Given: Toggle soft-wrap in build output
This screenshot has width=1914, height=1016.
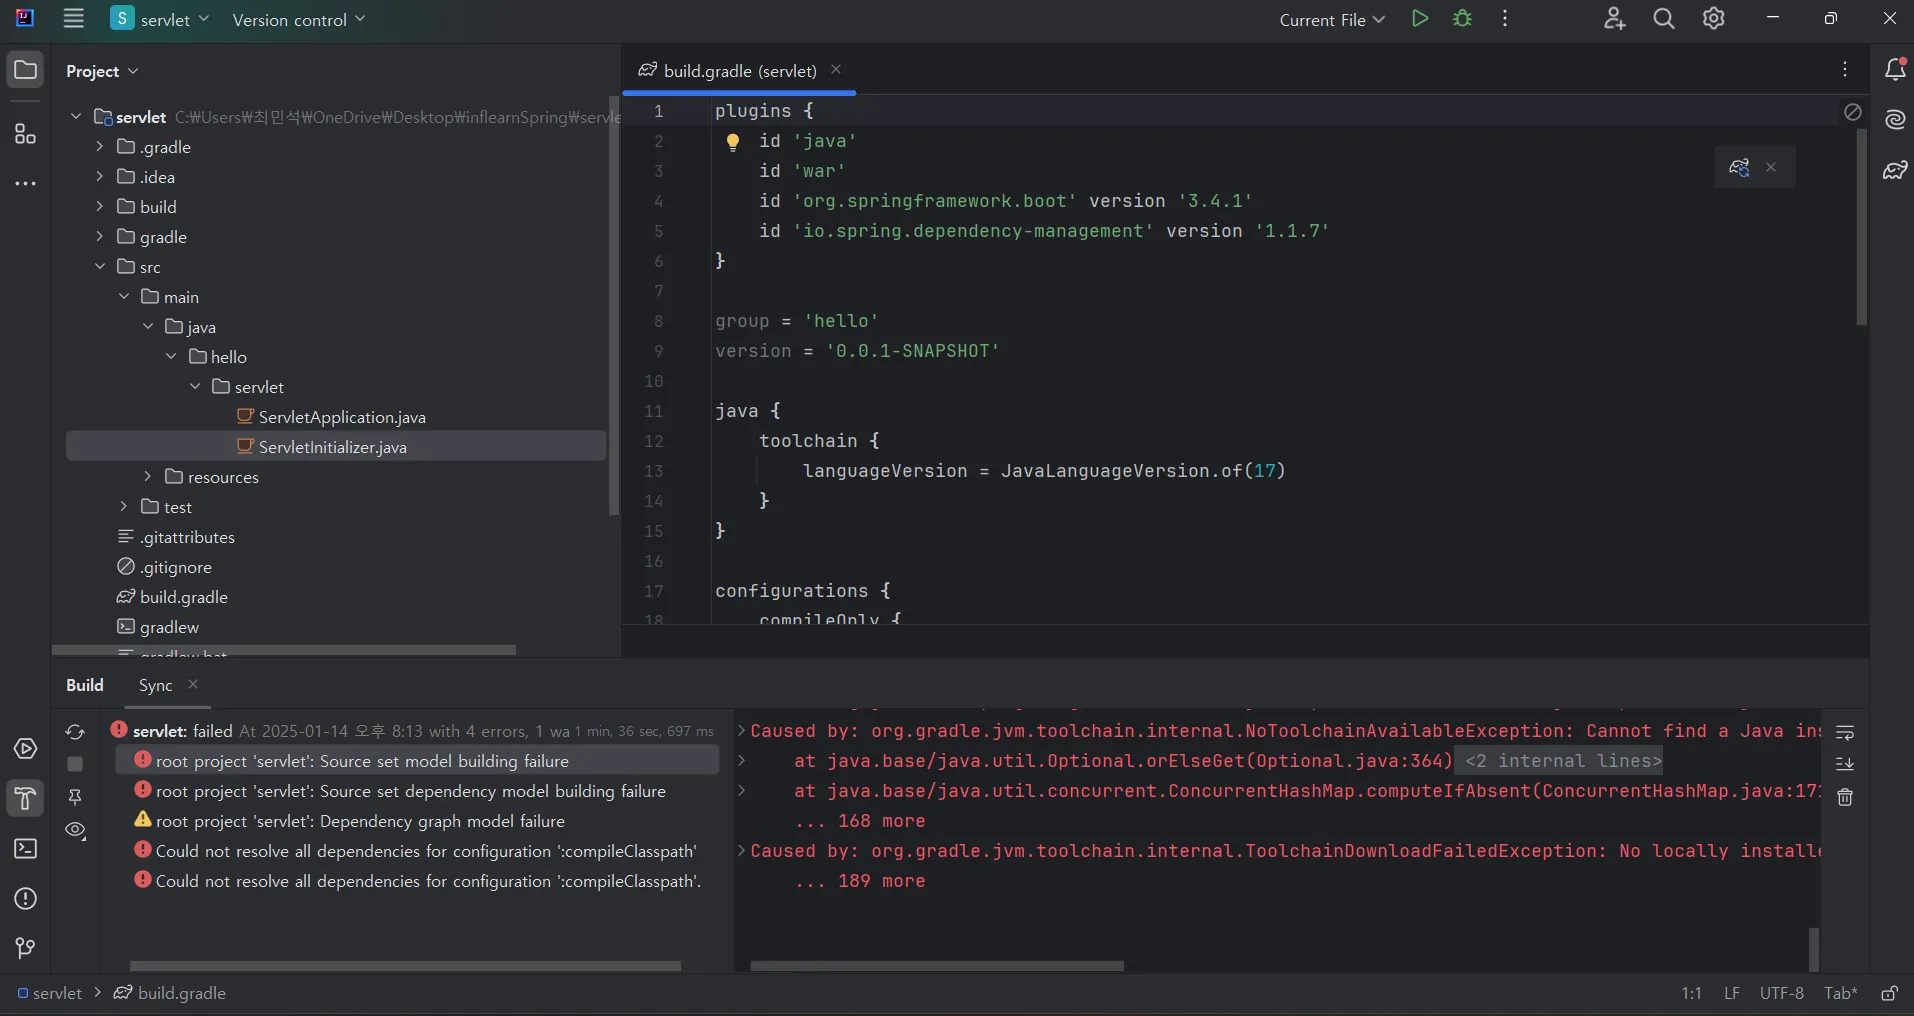Looking at the screenshot, I should [x=1845, y=733].
